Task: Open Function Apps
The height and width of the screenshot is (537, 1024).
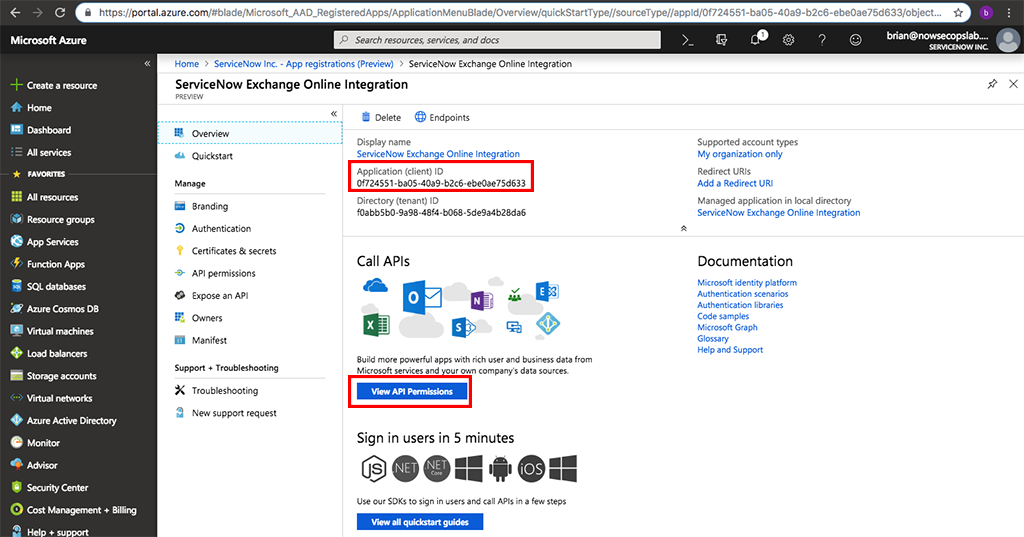Action: click(48, 264)
